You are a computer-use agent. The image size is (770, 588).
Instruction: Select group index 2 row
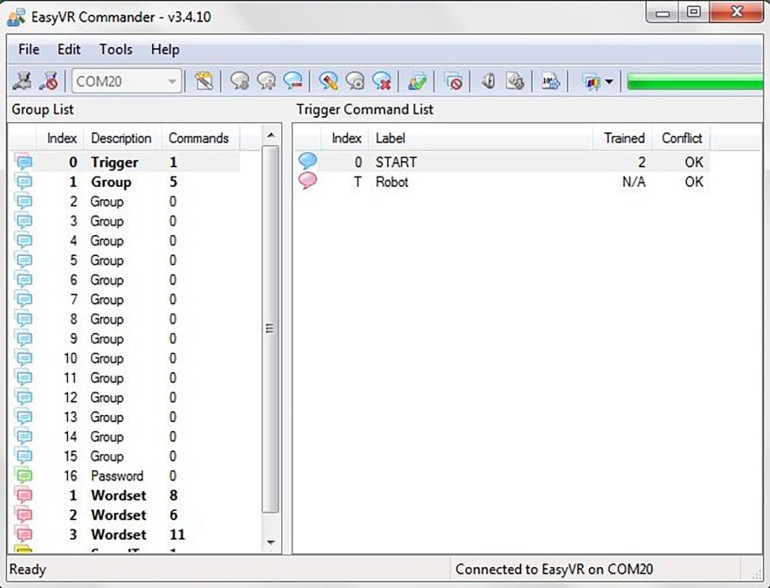(125, 201)
